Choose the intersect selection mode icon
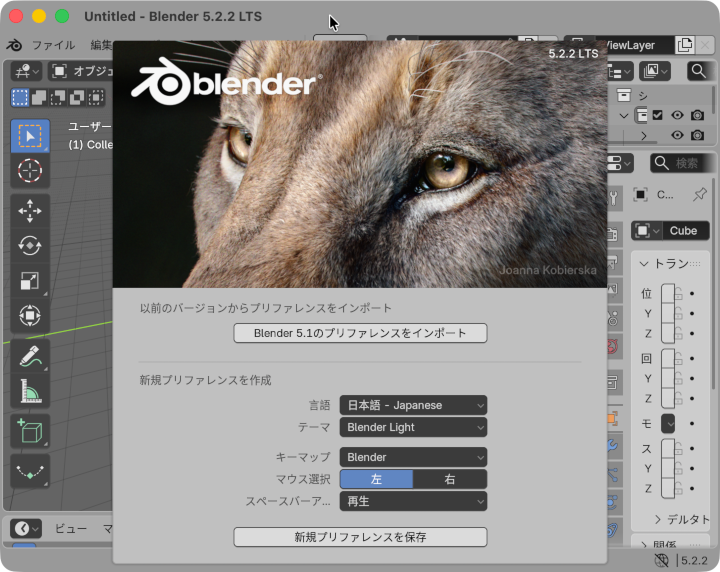This screenshot has width=720, height=572. tap(96, 97)
